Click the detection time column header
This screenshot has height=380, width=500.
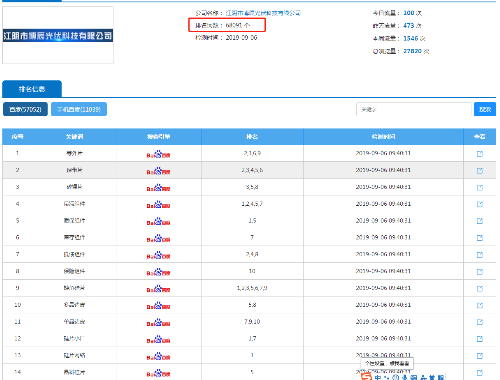coord(383,137)
